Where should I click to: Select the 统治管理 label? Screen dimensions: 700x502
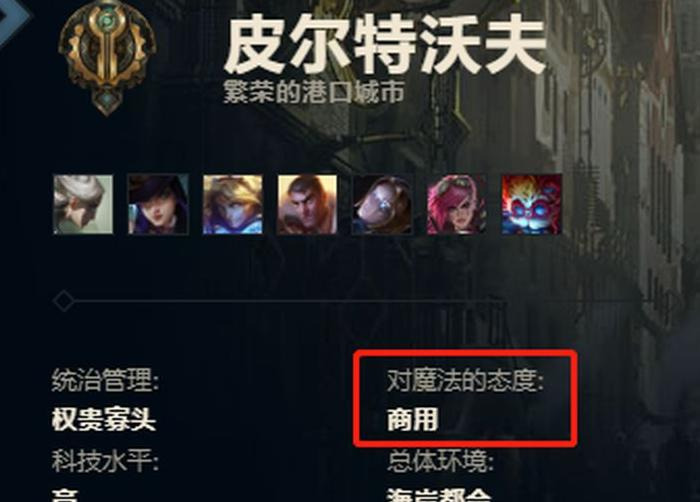[105, 381]
